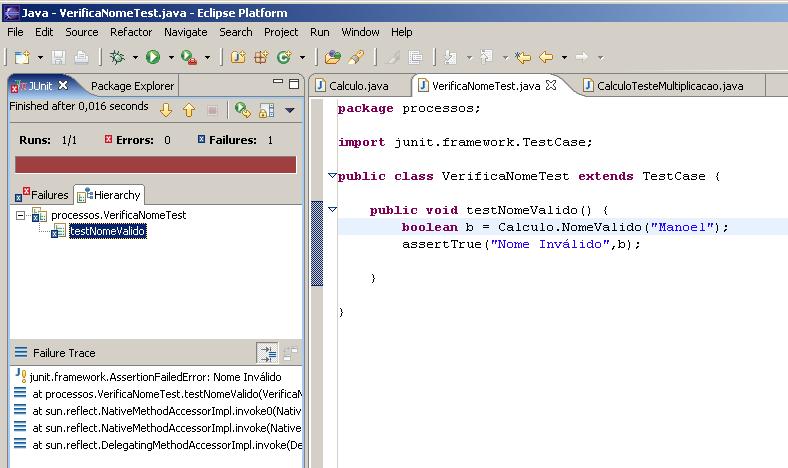Open the Refactor menu
Image resolution: width=788 pixels, height=468 pixels.
pyautogui.click(x=131, y=32)
